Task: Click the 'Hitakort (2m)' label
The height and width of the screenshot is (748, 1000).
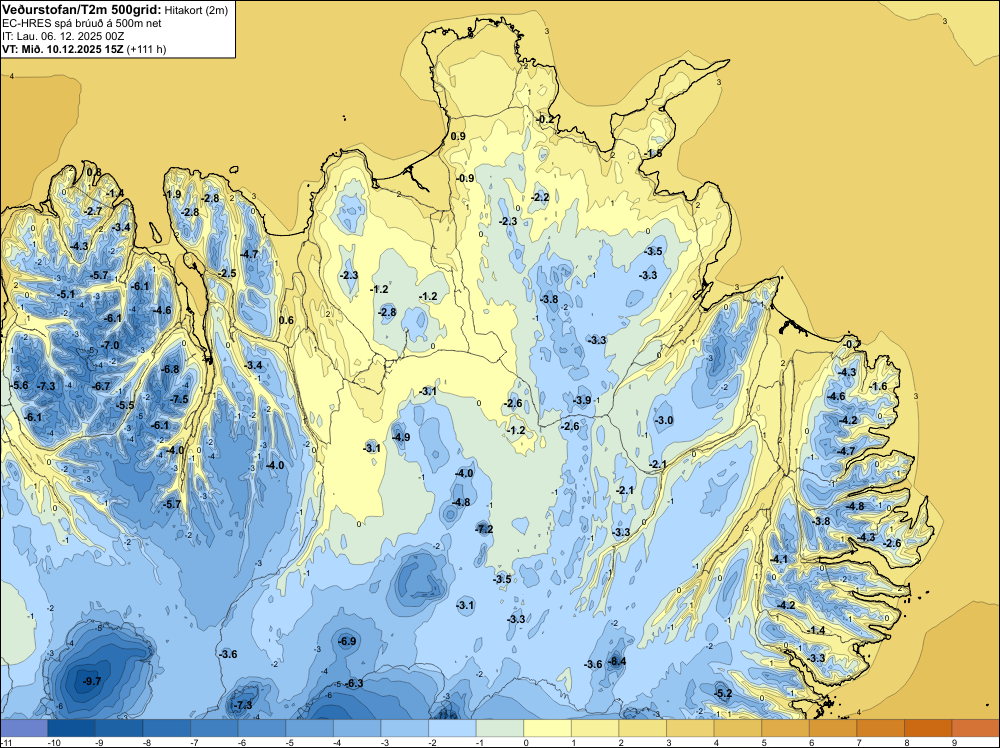Action: click(x=196, y=10)
